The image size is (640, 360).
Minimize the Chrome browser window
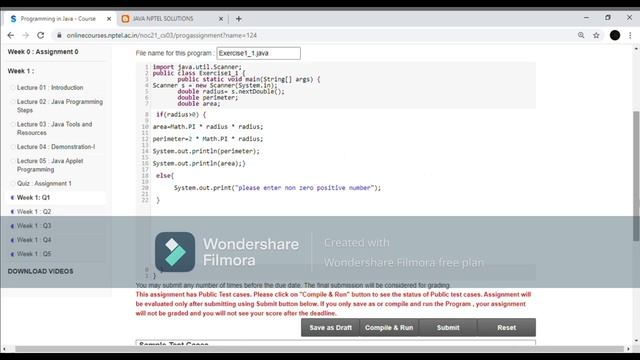coord(587,18)
